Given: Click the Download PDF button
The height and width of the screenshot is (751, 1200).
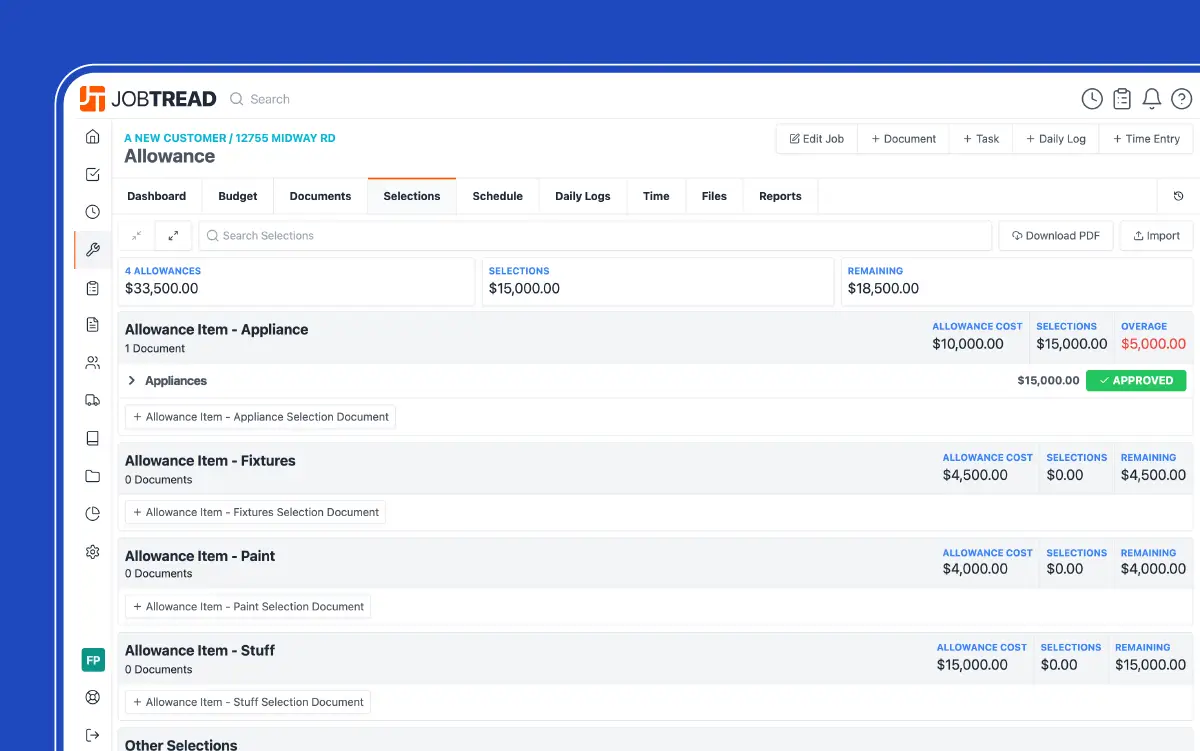Looking at the screenshot, I should tap(1056, 235).
